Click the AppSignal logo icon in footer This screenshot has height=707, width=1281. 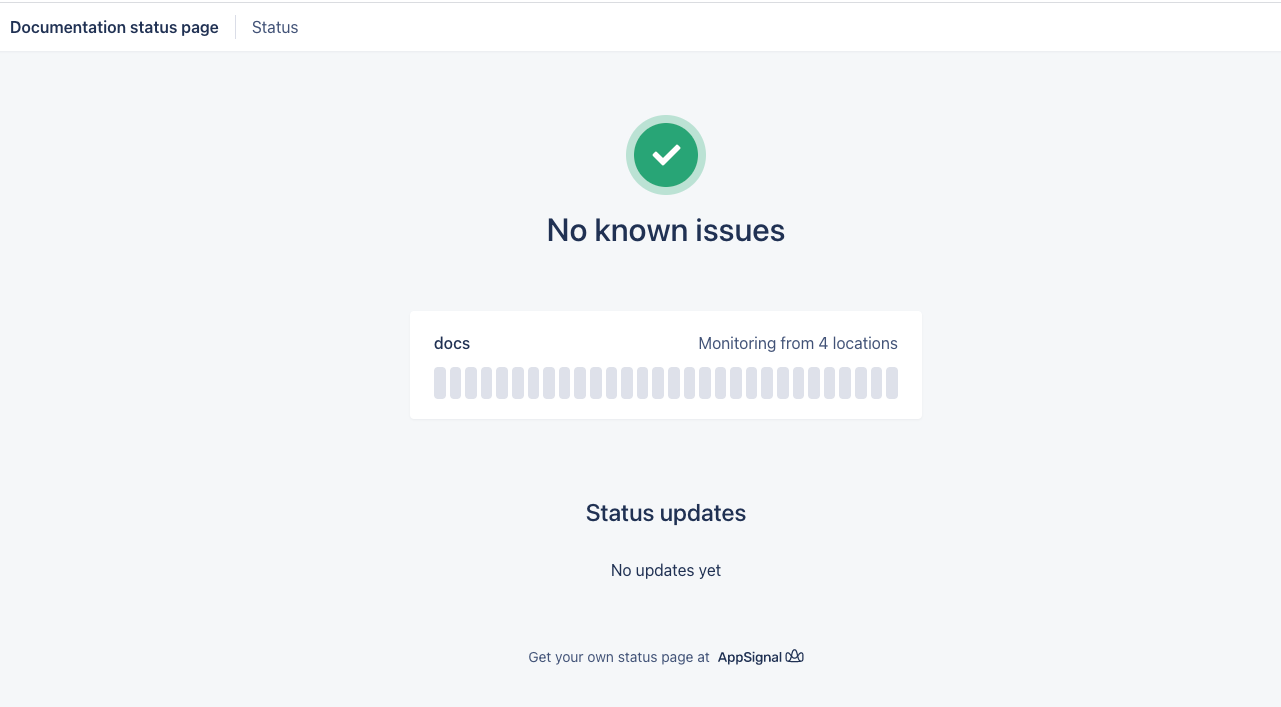795,657
